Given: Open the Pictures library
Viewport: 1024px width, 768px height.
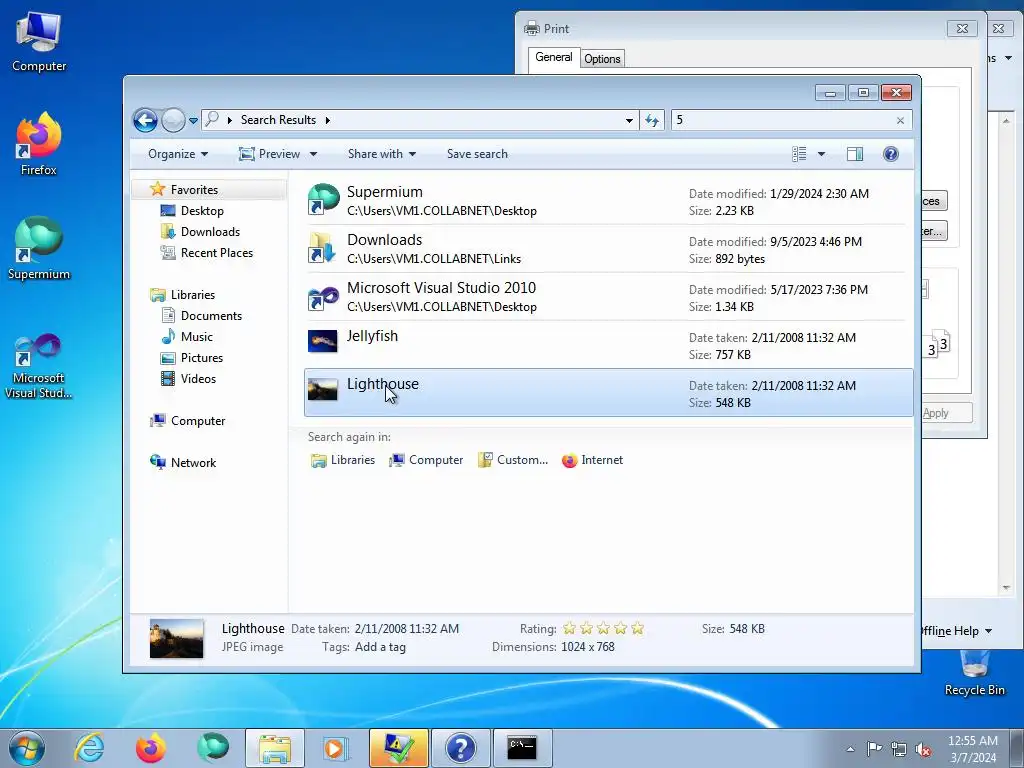Looking at the screenshot, I should click(202, 358).
